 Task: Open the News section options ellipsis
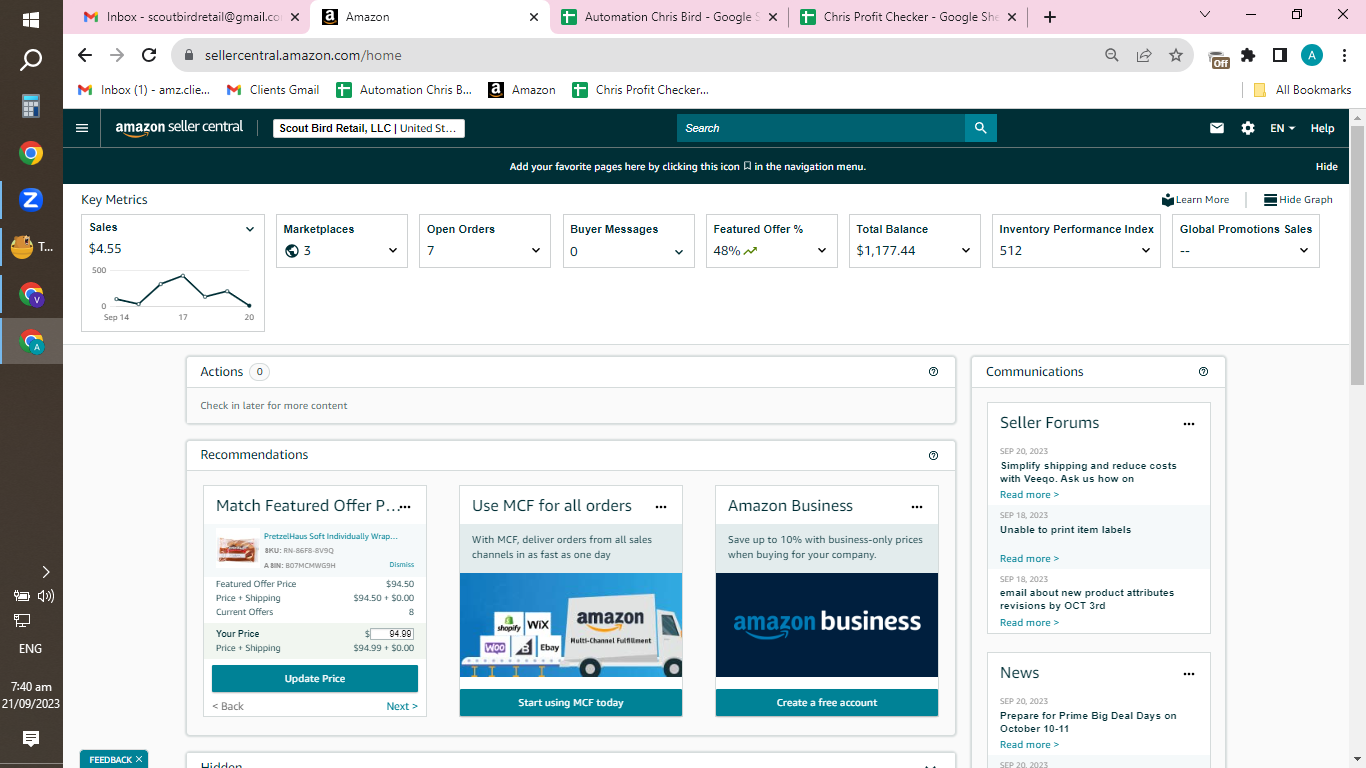[x=1189, y=674]
